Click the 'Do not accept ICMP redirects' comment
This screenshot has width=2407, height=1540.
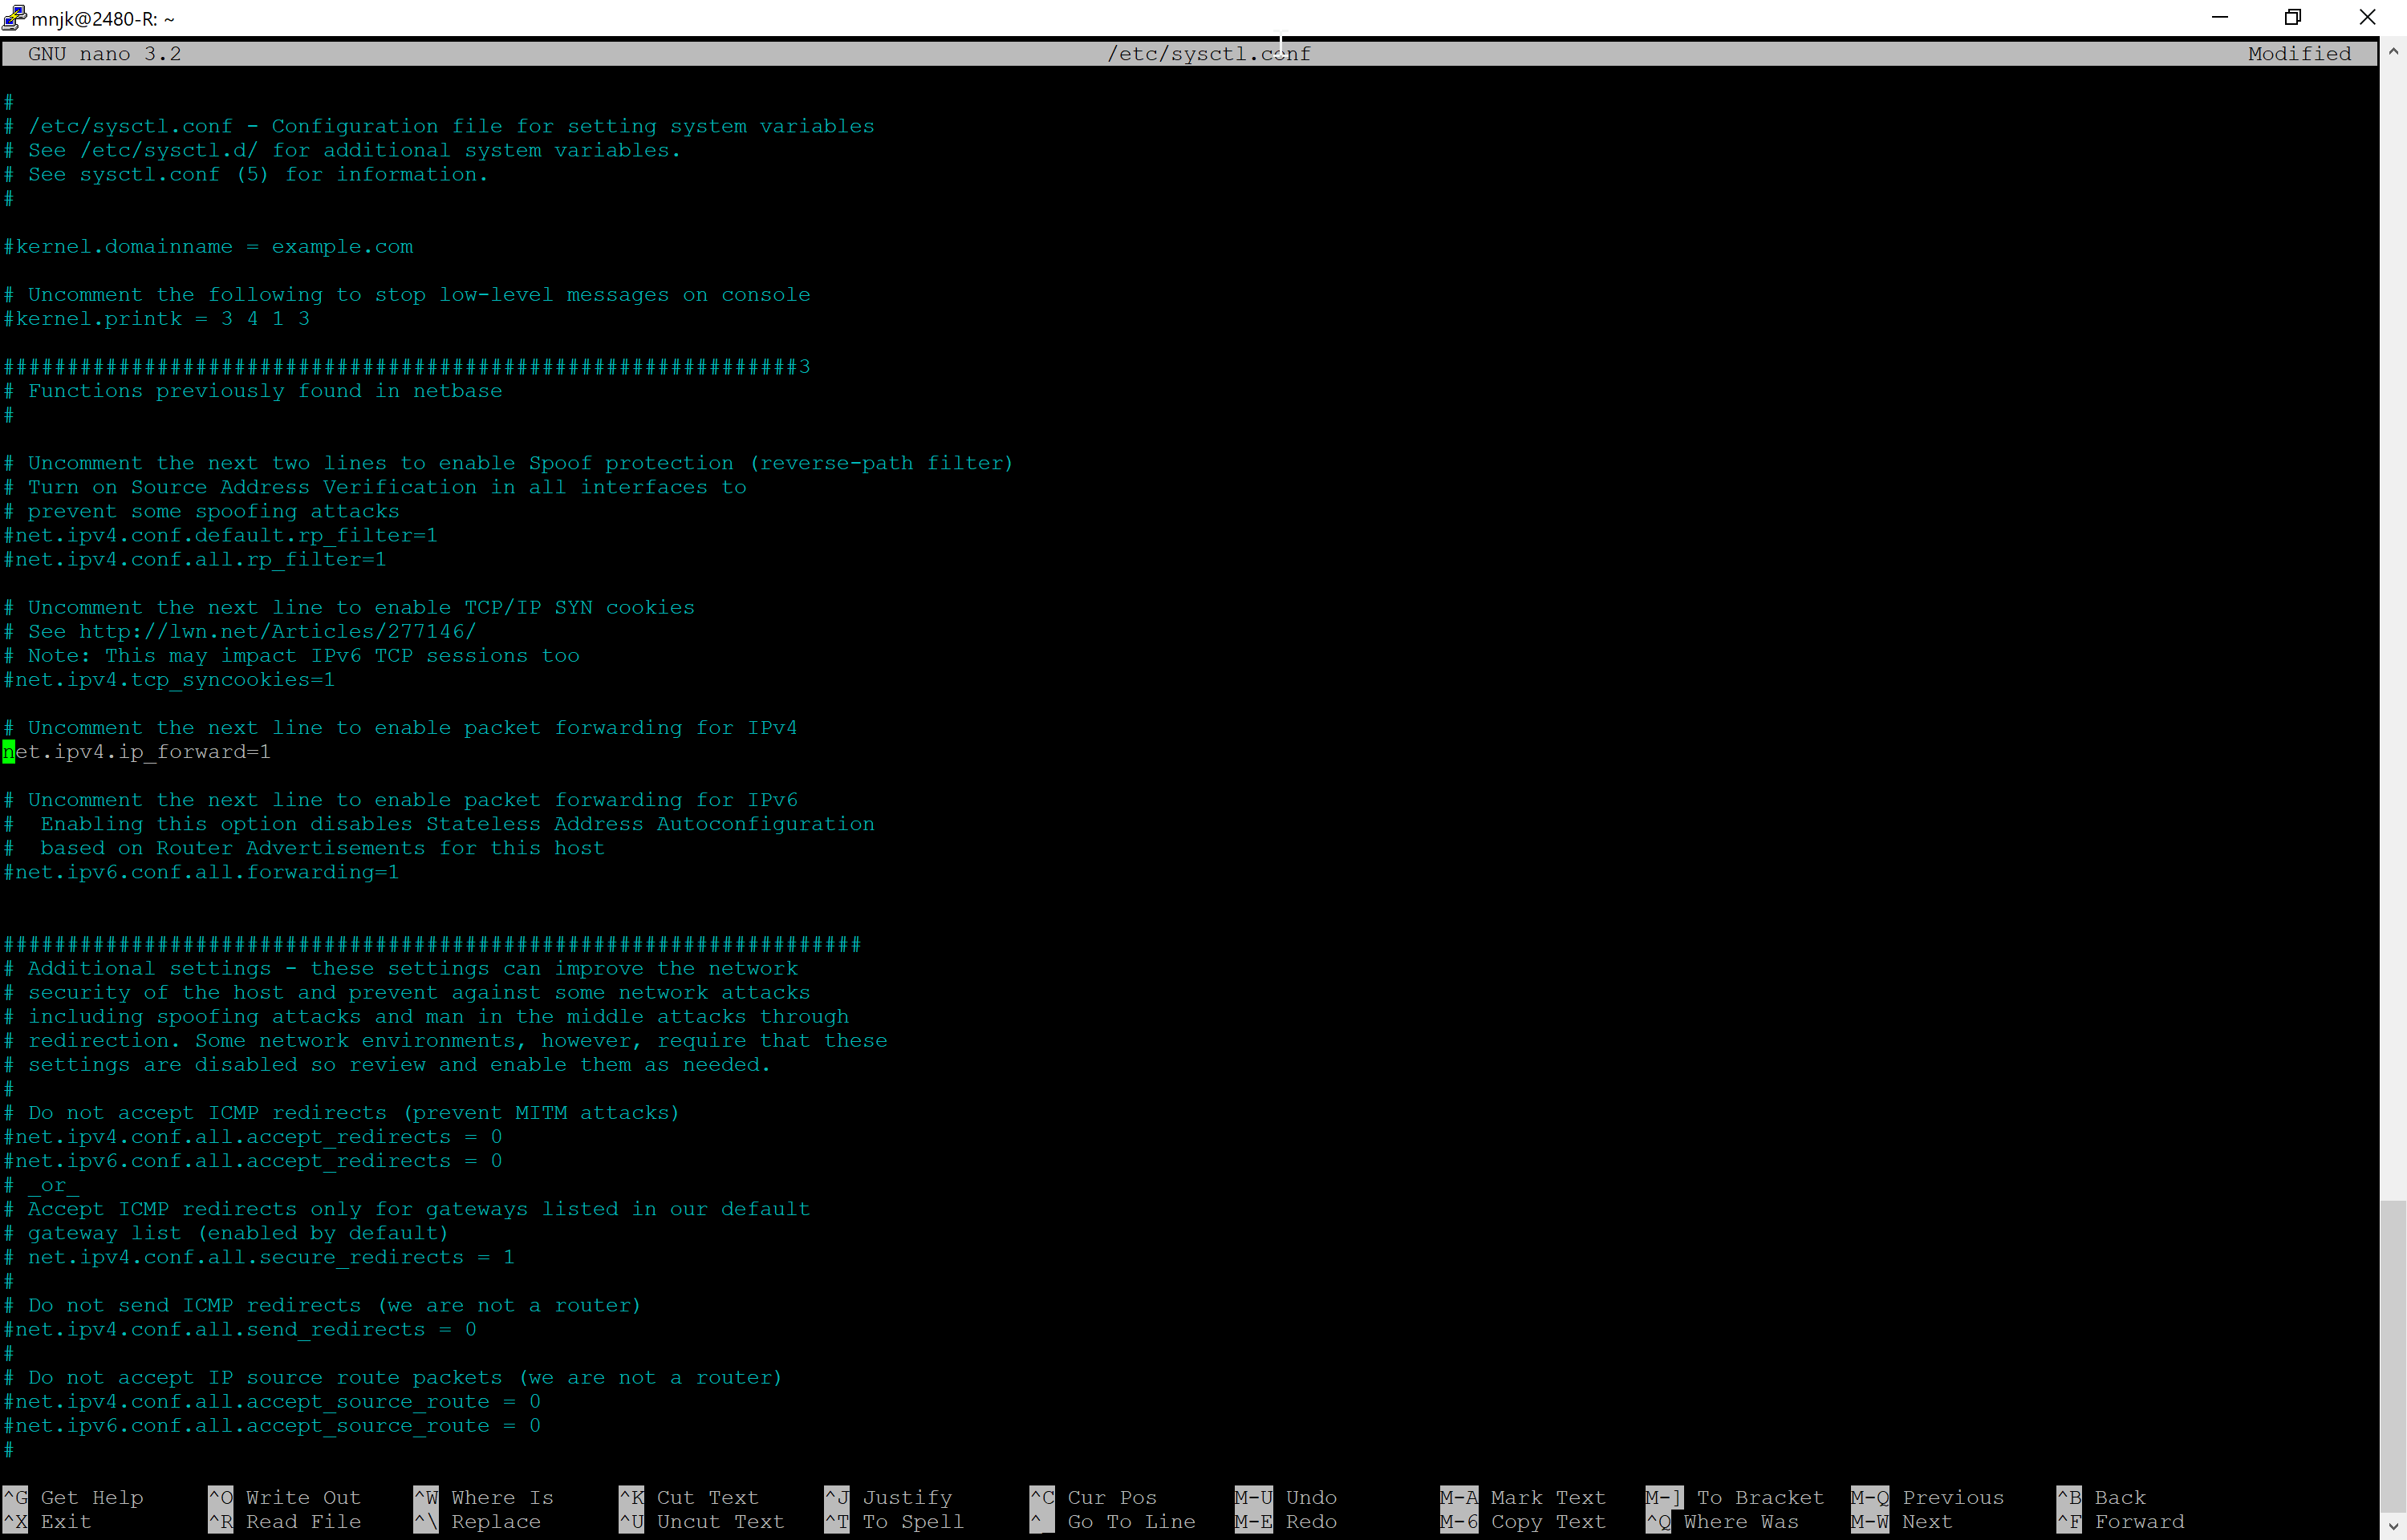coord(341,1112)
